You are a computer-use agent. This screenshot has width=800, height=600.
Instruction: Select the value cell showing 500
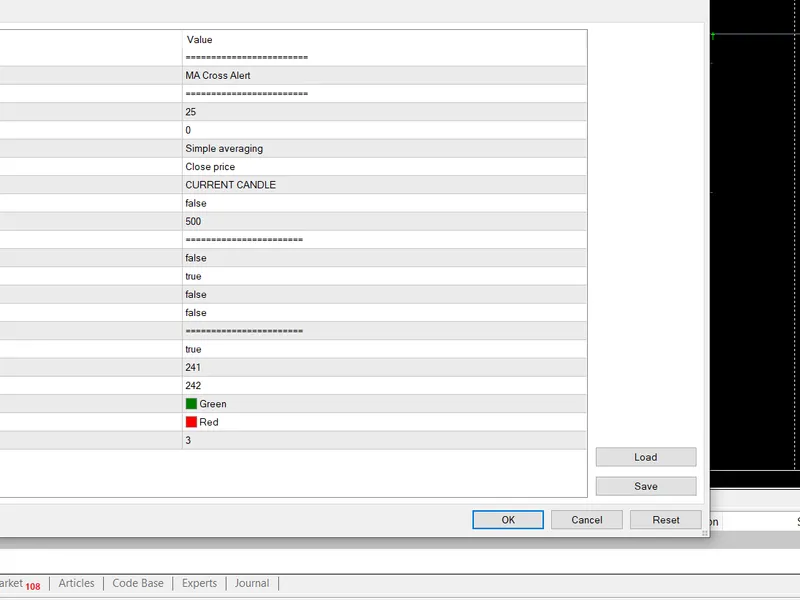pos(384,221)
